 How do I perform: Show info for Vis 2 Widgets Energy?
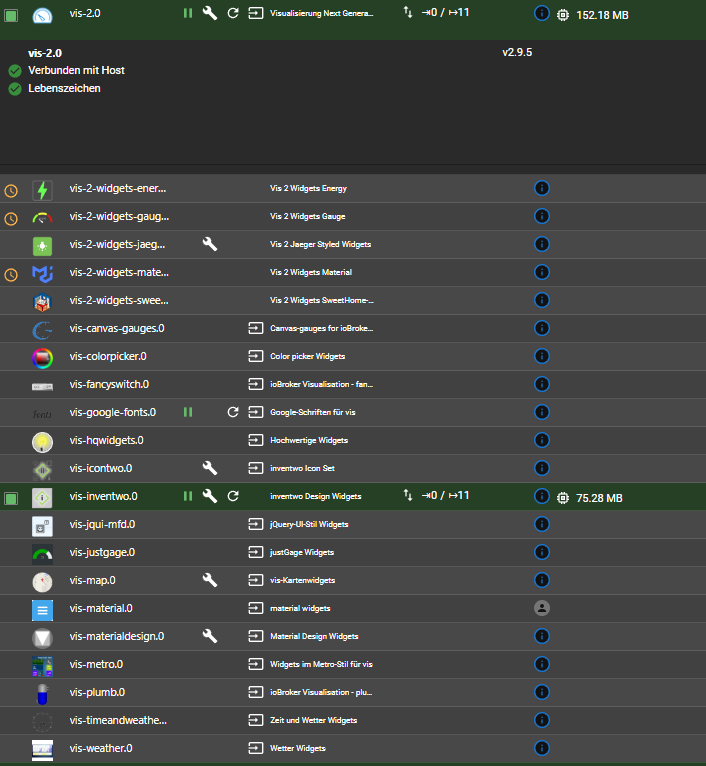pyautogui.click(x=541, y=188)
